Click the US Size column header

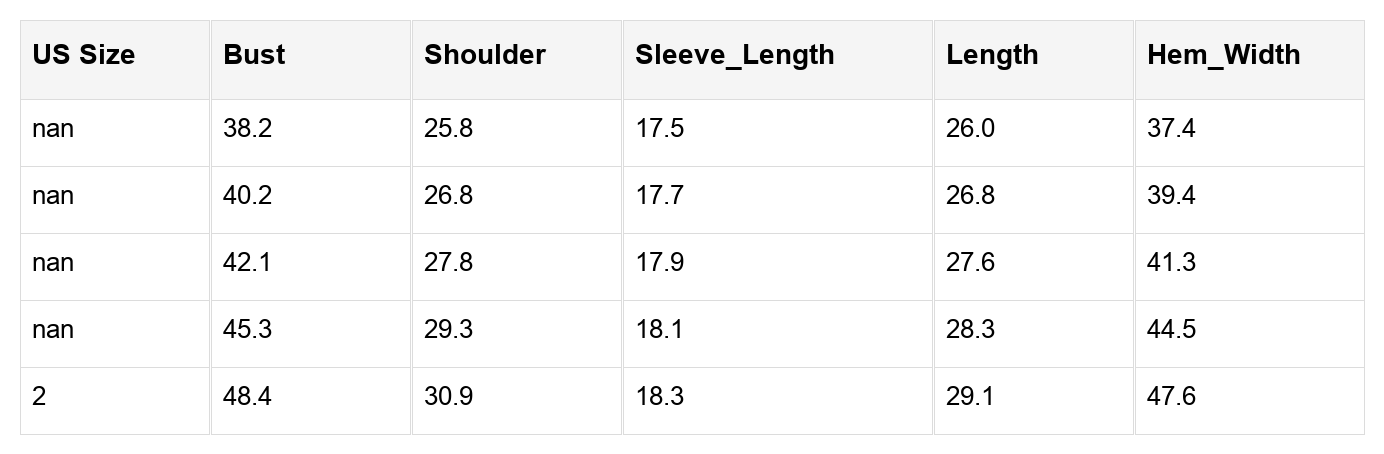coord(83,55)
